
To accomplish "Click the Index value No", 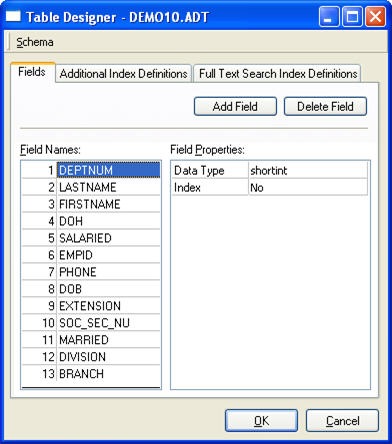I will coord(308,188).
